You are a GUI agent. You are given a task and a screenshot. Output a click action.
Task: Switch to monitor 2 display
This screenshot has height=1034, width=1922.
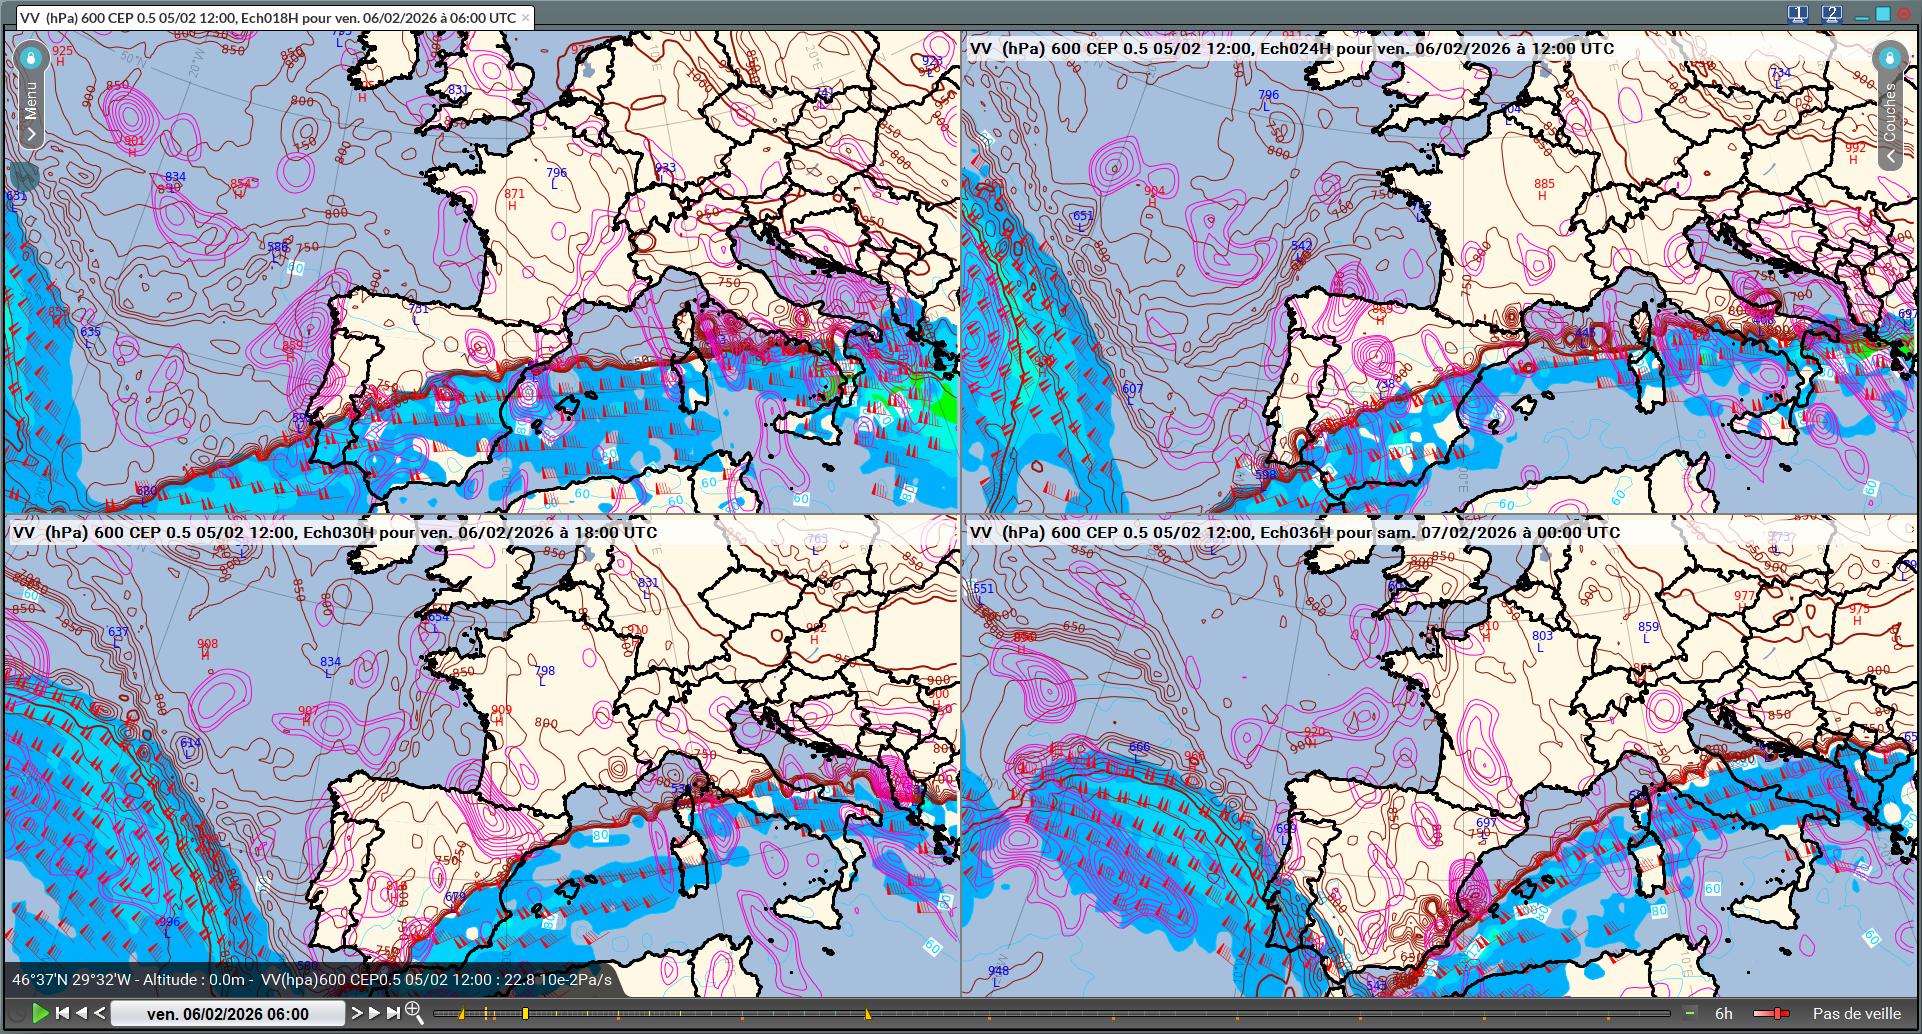(x=1831, y=14)
